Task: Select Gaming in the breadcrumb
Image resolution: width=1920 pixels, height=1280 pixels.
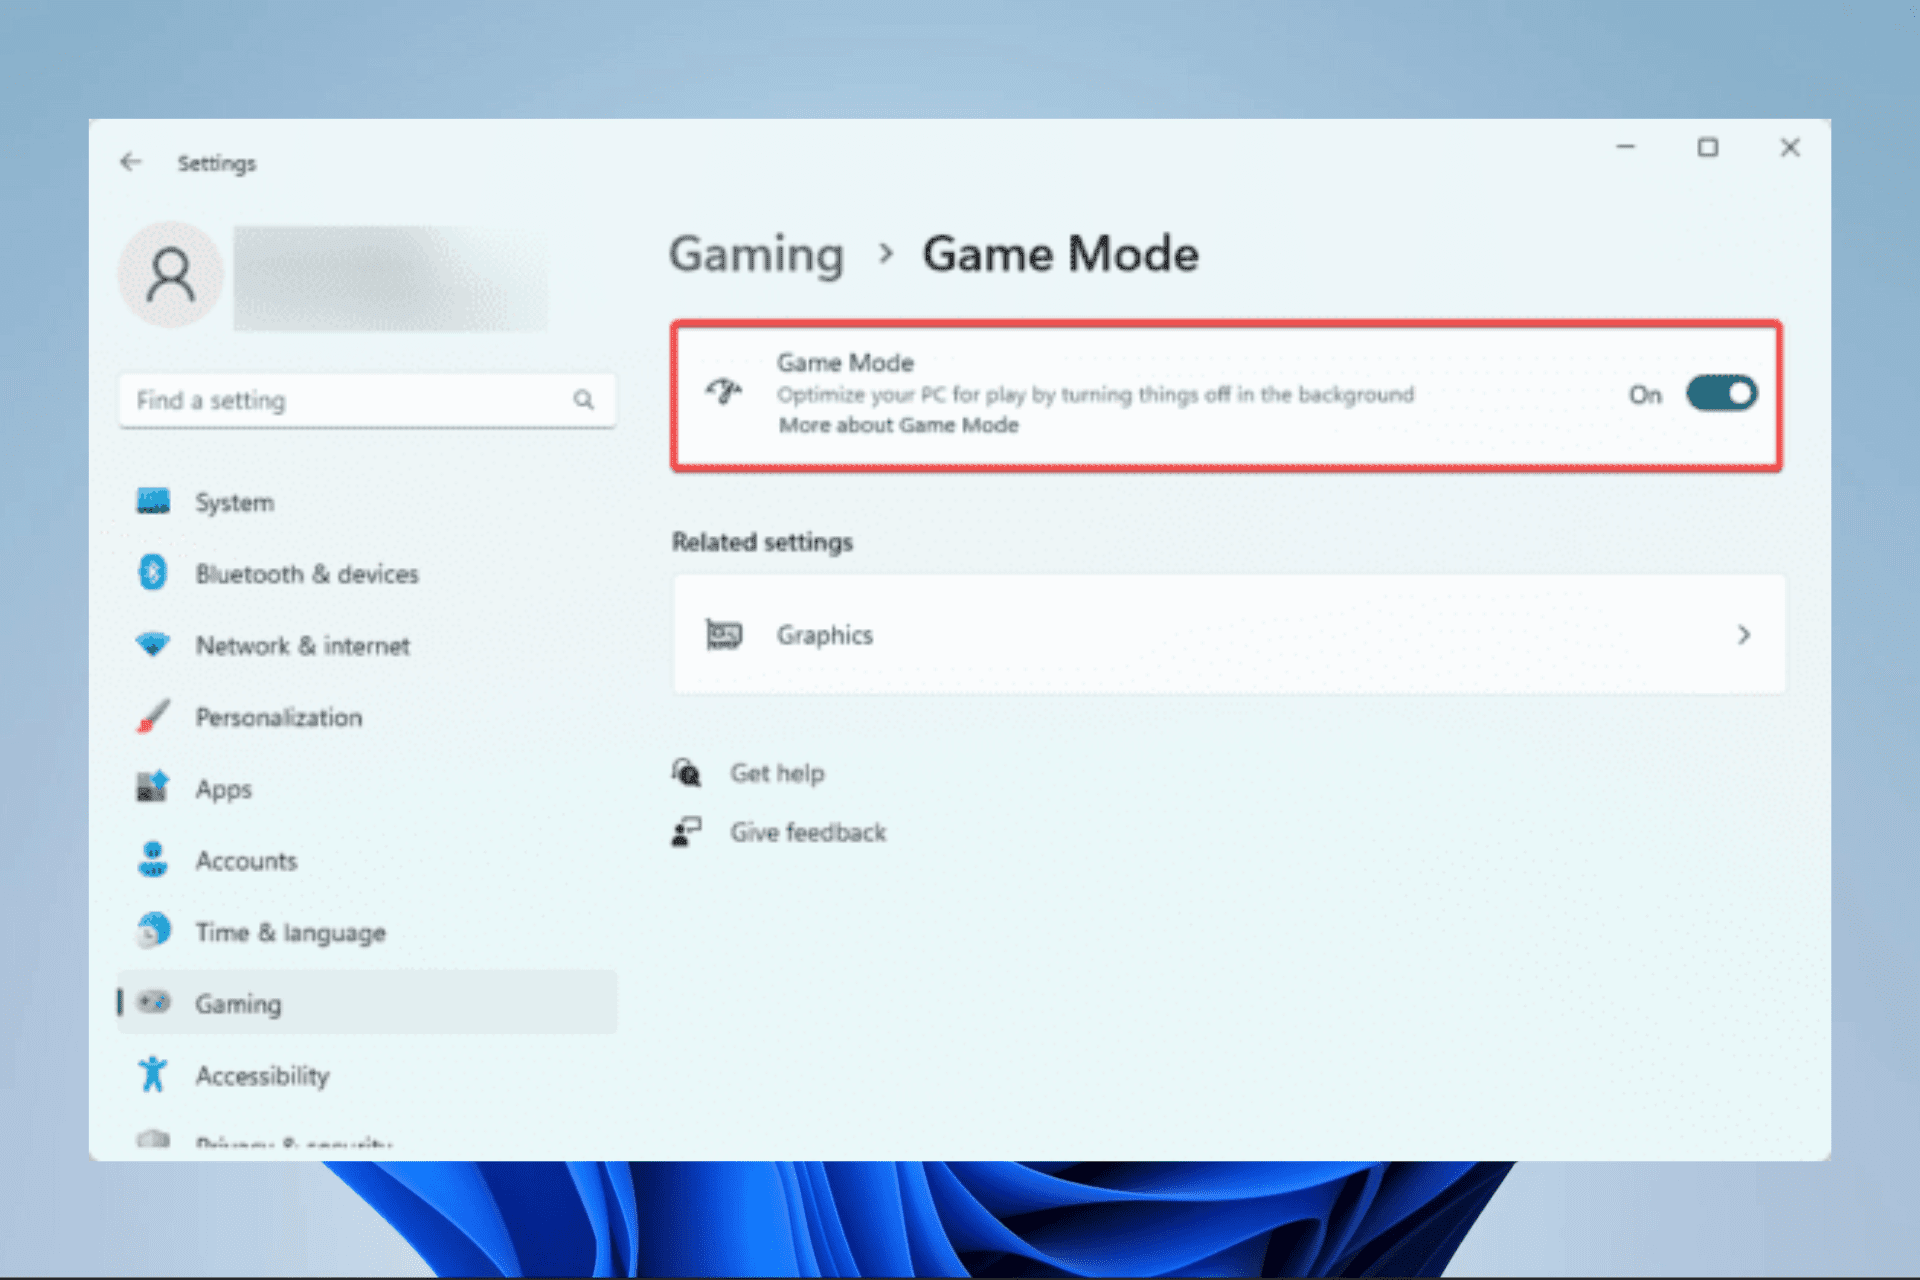Action: 756,255
